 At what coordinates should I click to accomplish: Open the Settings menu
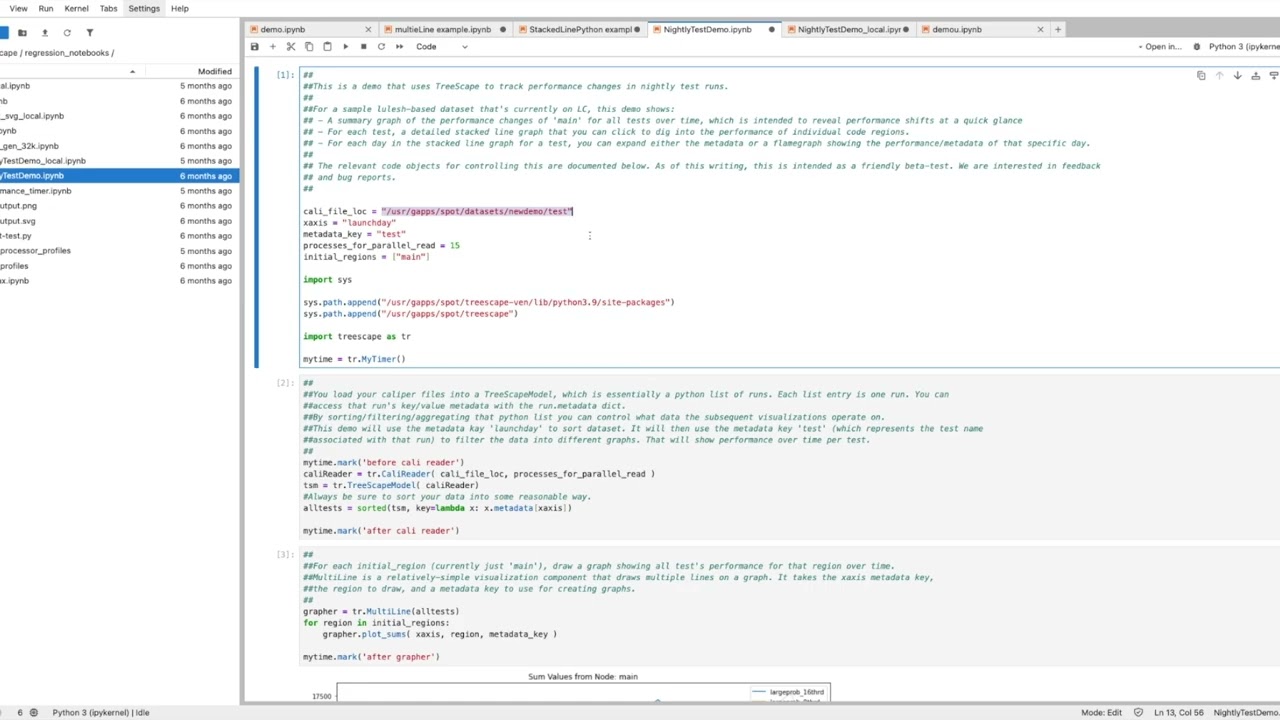coord(144,8)
